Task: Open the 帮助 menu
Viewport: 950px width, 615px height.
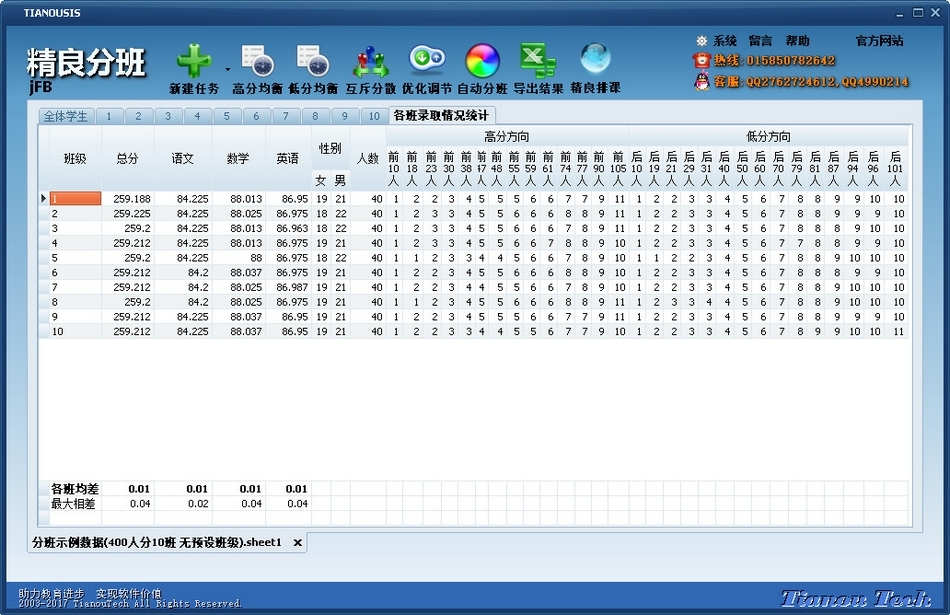Action: [797, 41]
